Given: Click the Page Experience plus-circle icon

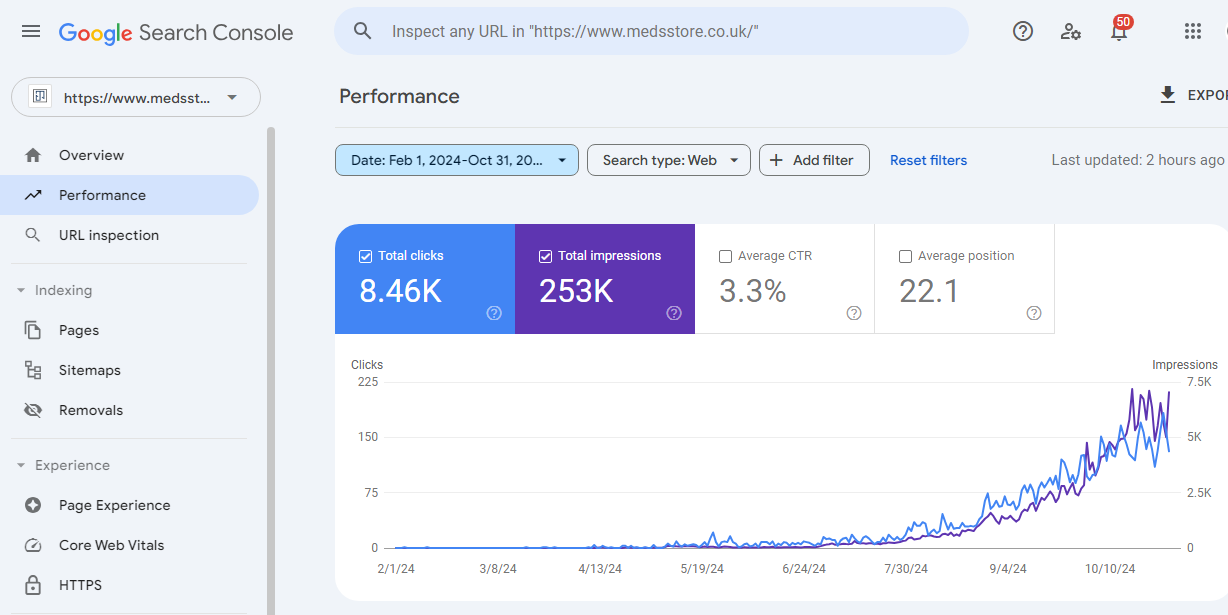Looking at the screenshot, I should pos(33,505).
